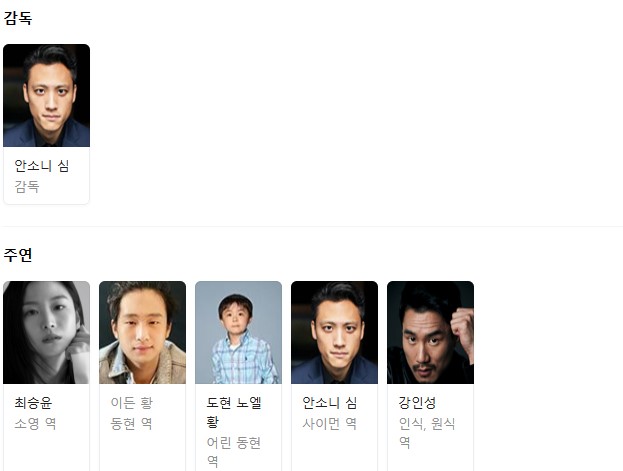Click the 주연 section heading
Screen dimensions: 623x471
click(x=18, y=255)
